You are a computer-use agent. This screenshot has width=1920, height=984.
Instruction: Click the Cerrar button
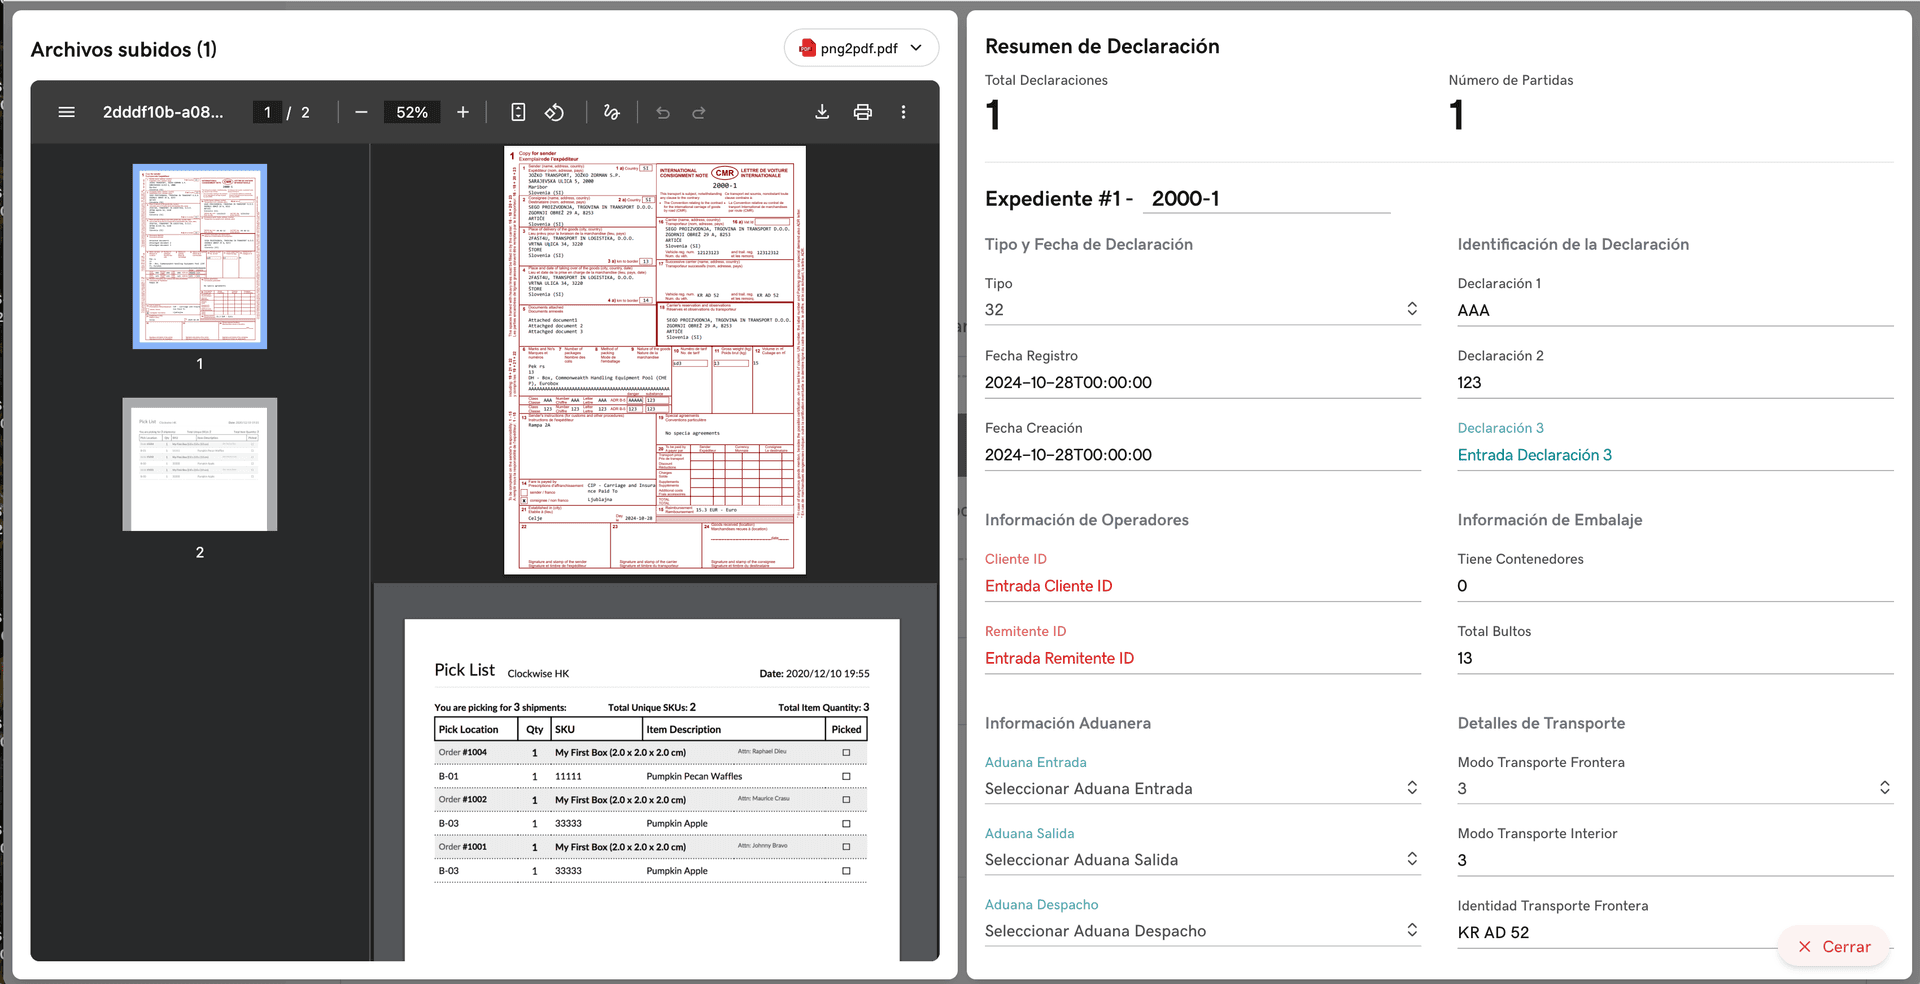[1834, 946]
